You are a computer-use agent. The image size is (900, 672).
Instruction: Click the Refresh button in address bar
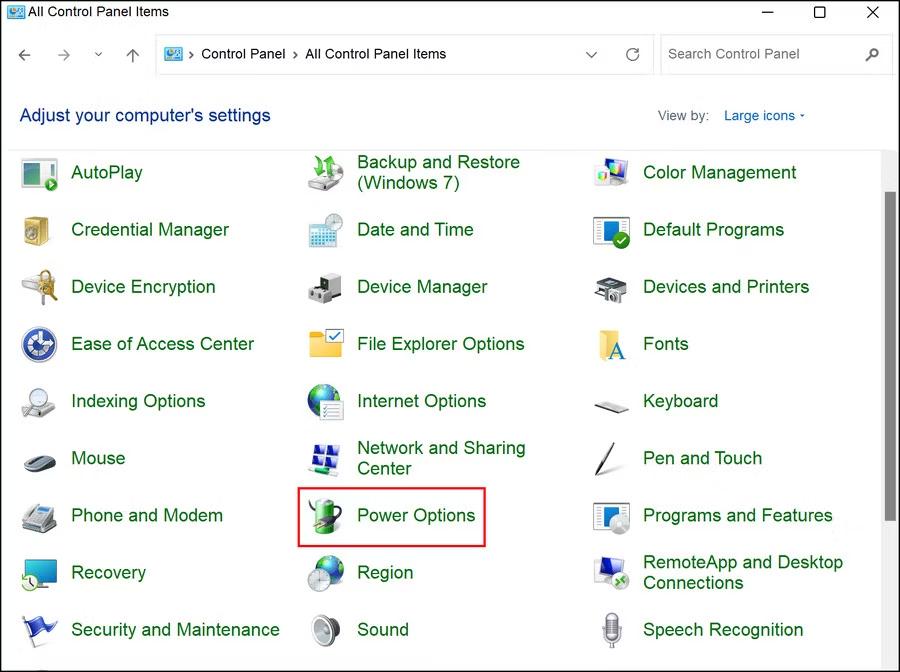coord(632,55)
